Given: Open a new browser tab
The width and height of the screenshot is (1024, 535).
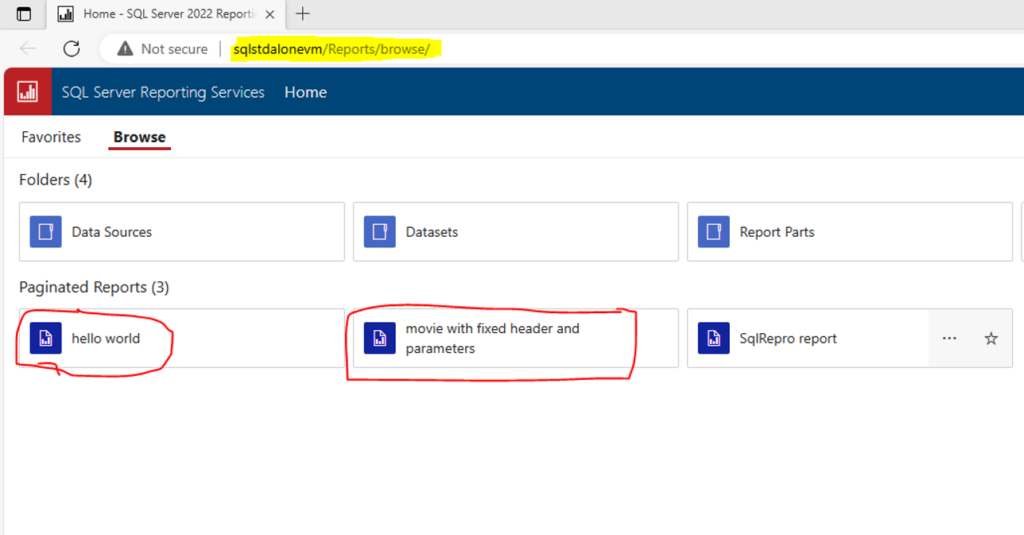Looking at the screenshot, I should coord(302,14).
